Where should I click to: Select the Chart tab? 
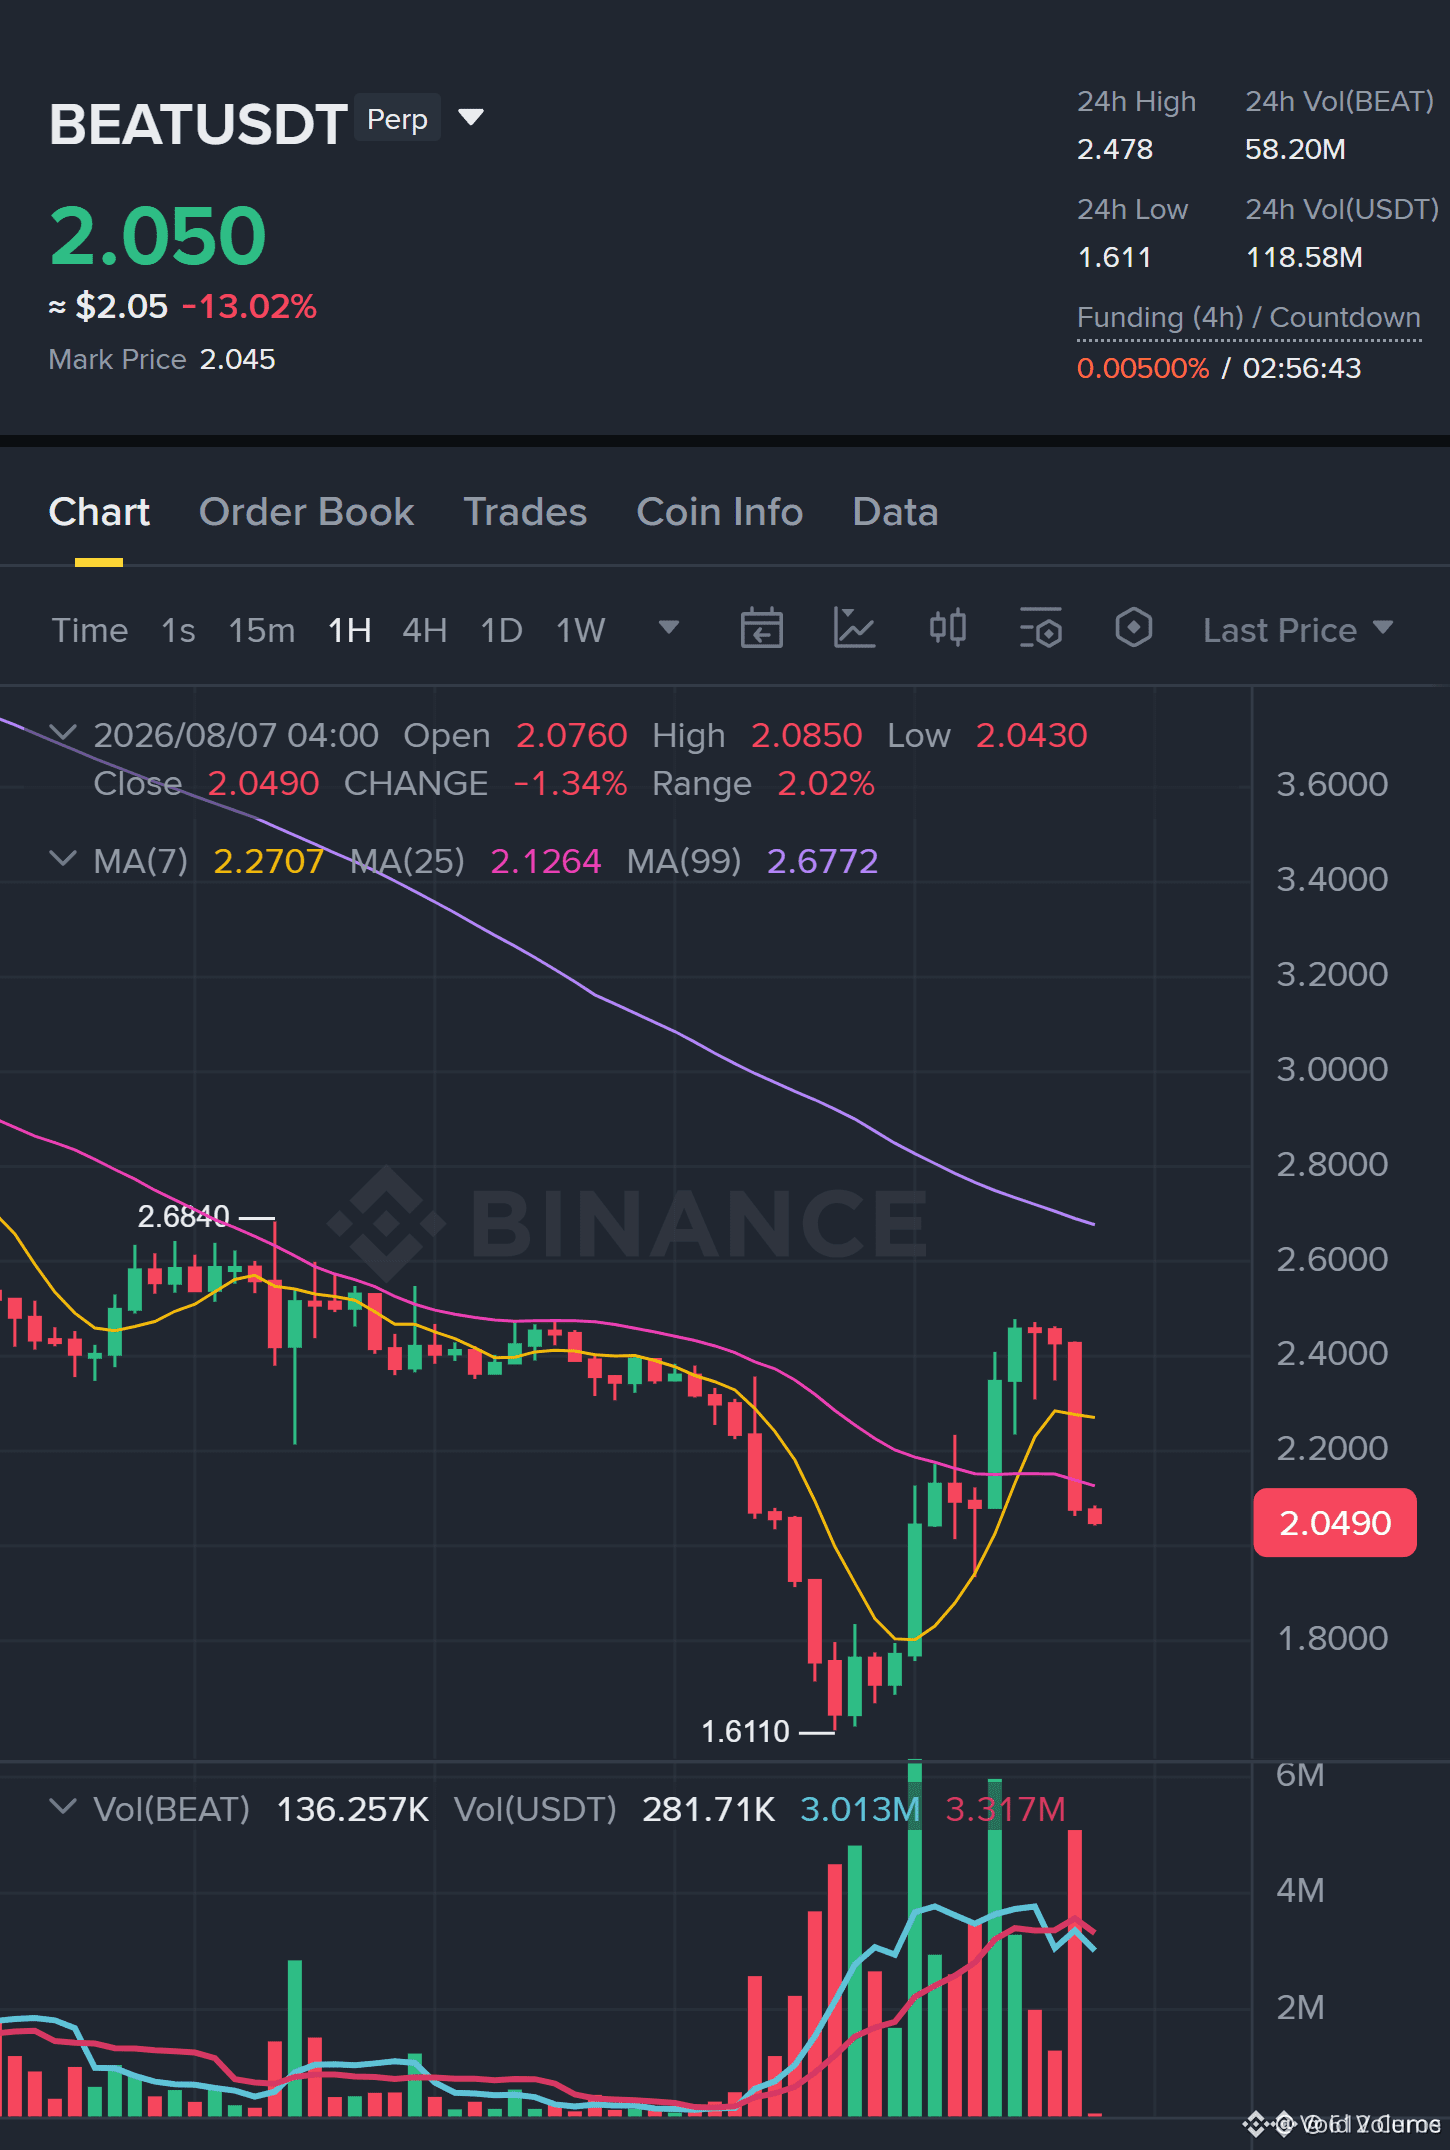coord(99,512)
